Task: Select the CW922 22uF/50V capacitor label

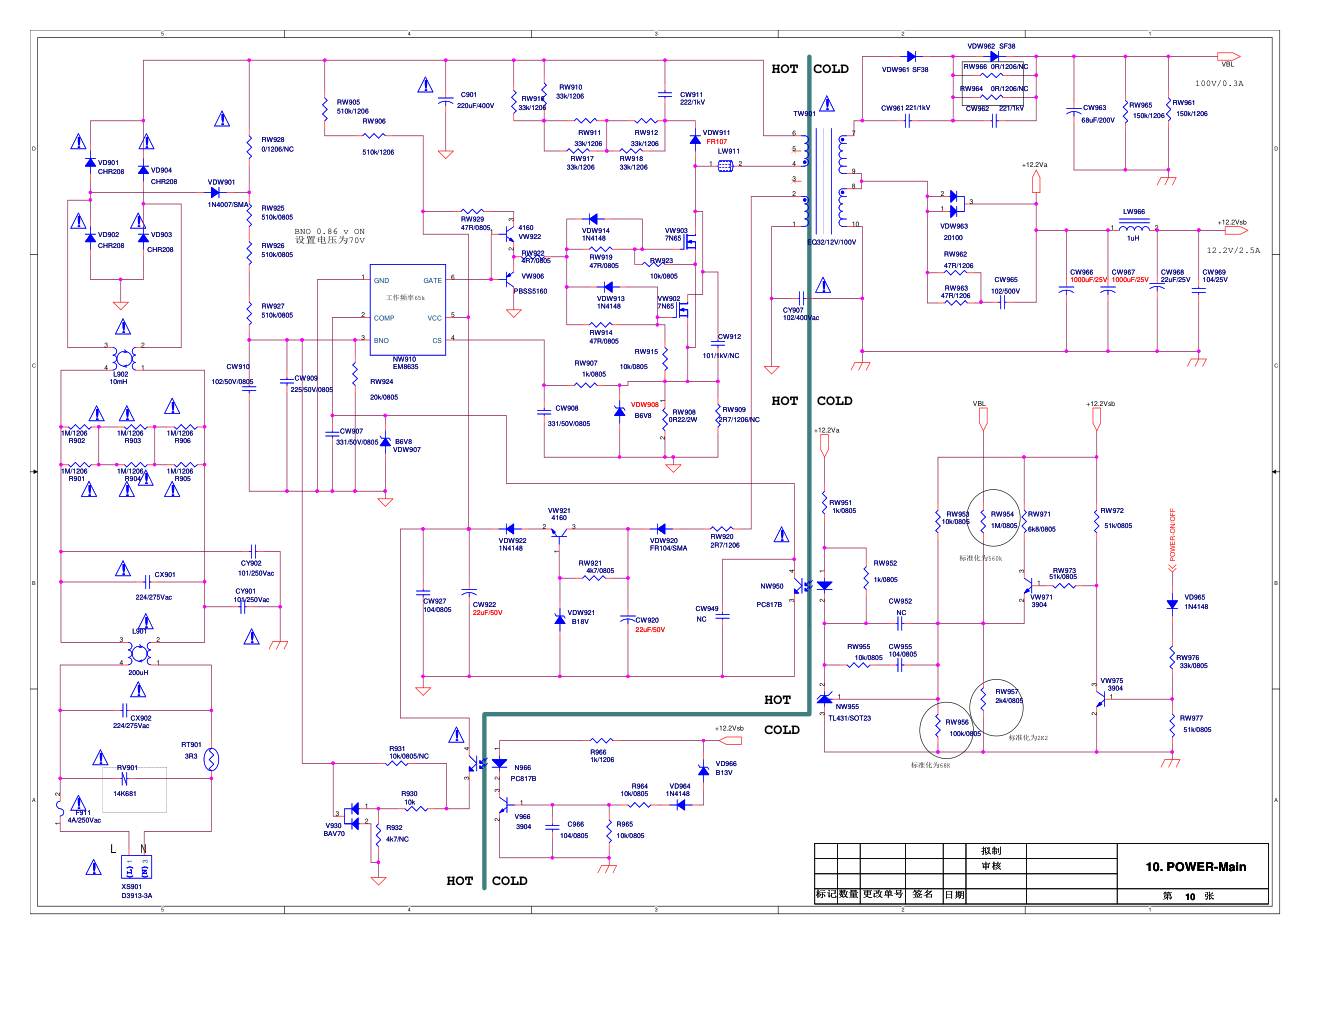Action: [487, 608]
